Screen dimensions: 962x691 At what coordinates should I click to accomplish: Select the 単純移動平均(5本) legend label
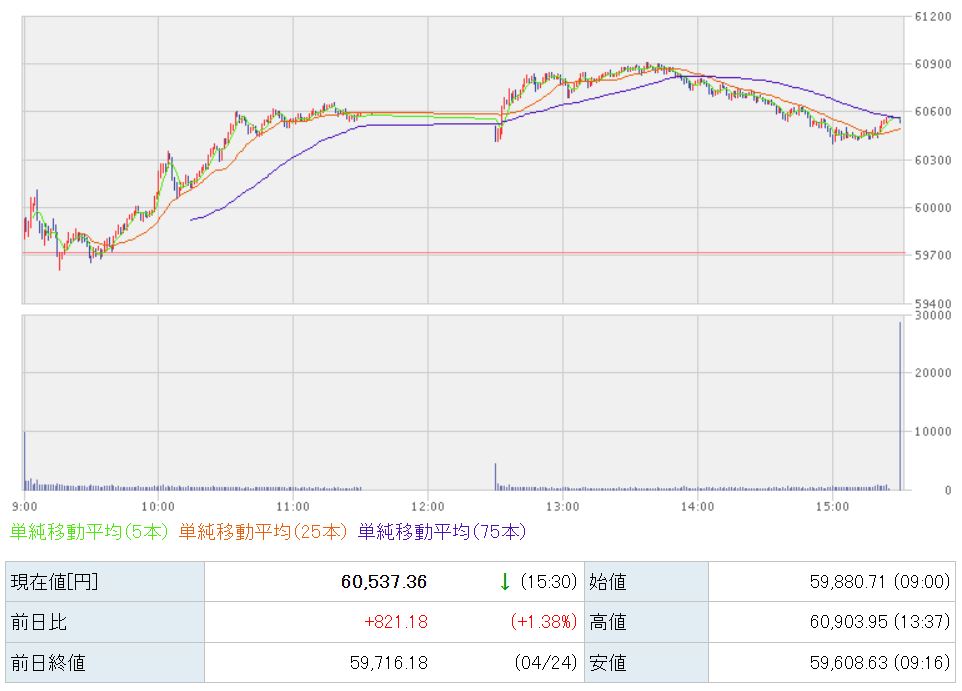pos(89,532)
